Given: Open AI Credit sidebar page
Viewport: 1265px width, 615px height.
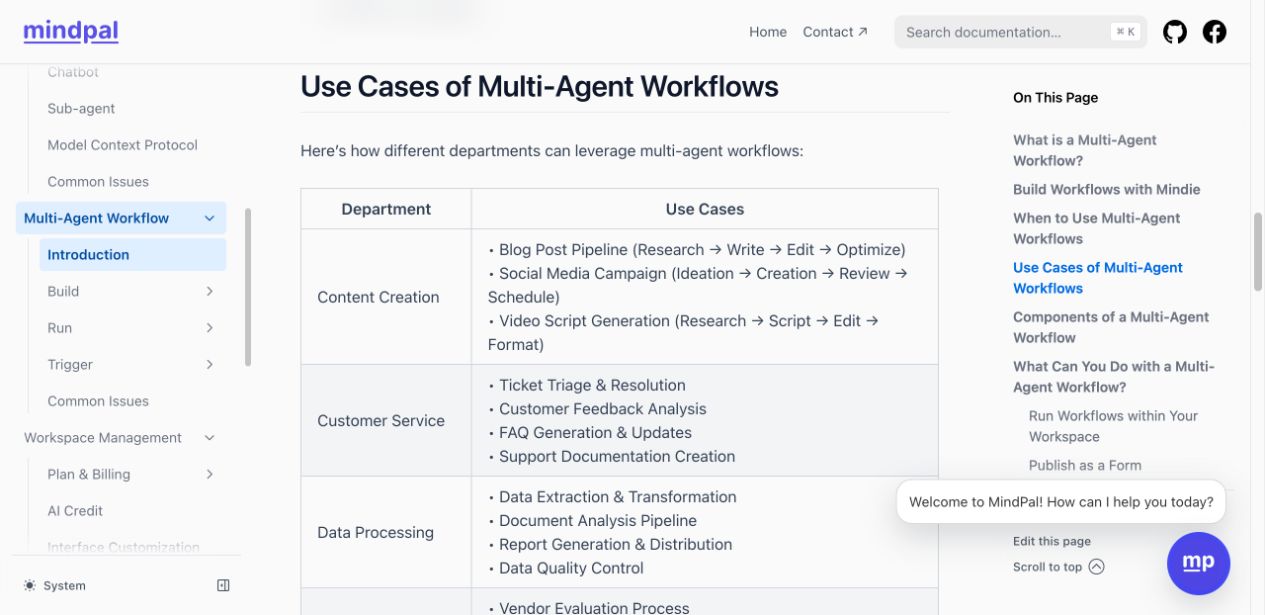Looking at the screenshot, I should pos(75,511).
